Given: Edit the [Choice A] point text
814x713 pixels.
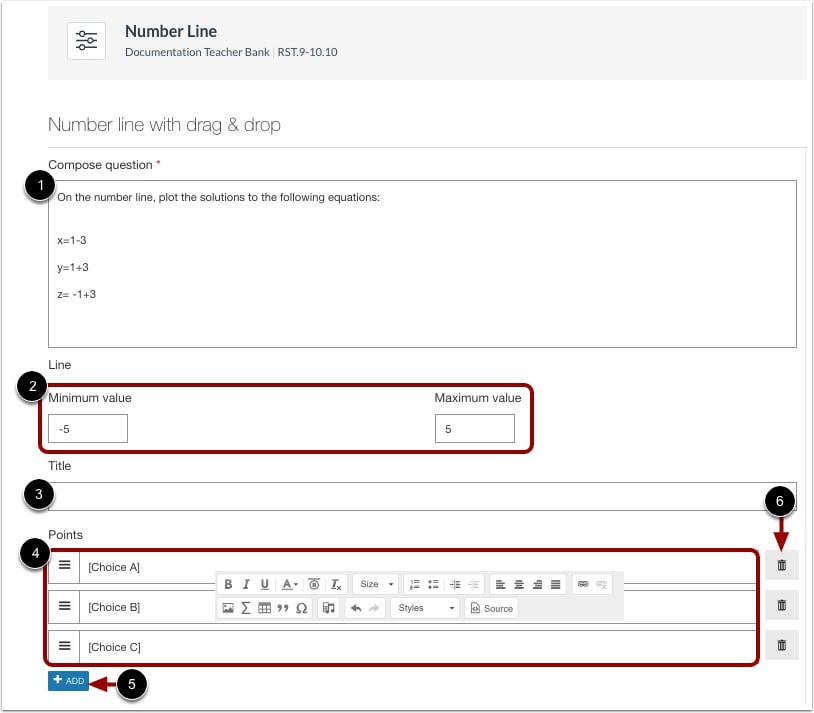Looking at the screenshot, I should pos(114,567).
